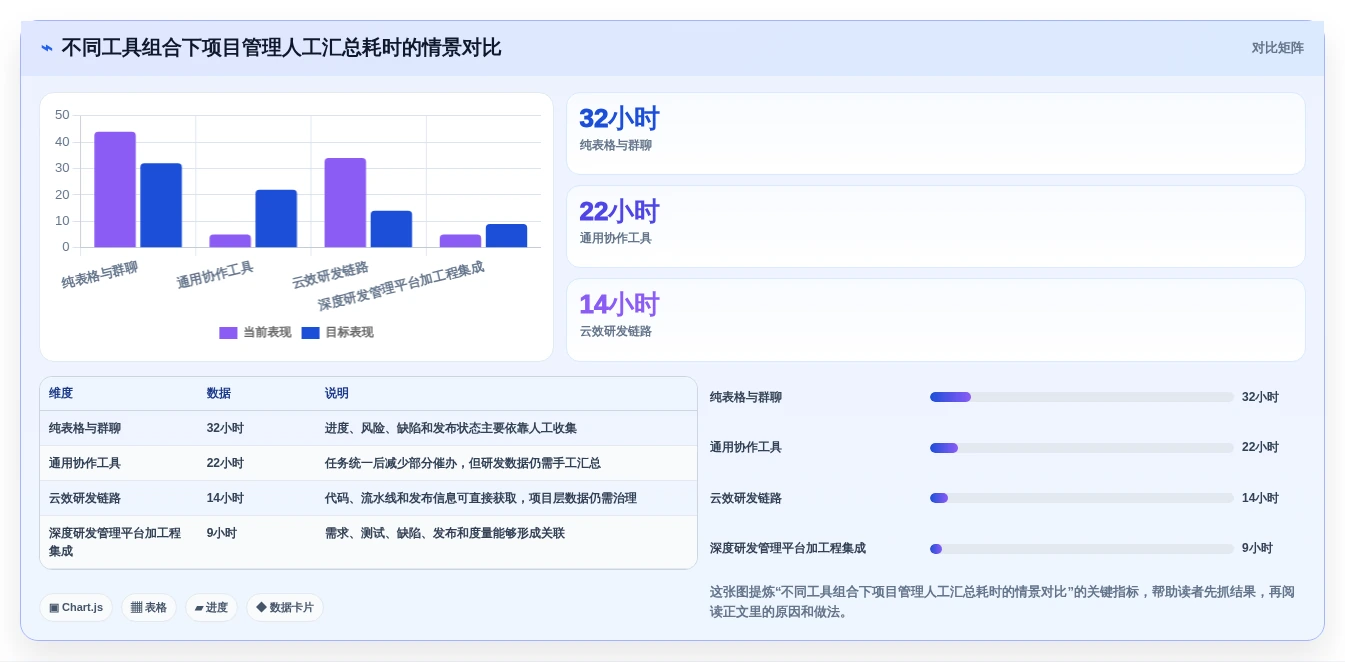The image size is (1345, 662).
Task: Open the 22小时 通用协作工具 card
Action: [935, 227]
